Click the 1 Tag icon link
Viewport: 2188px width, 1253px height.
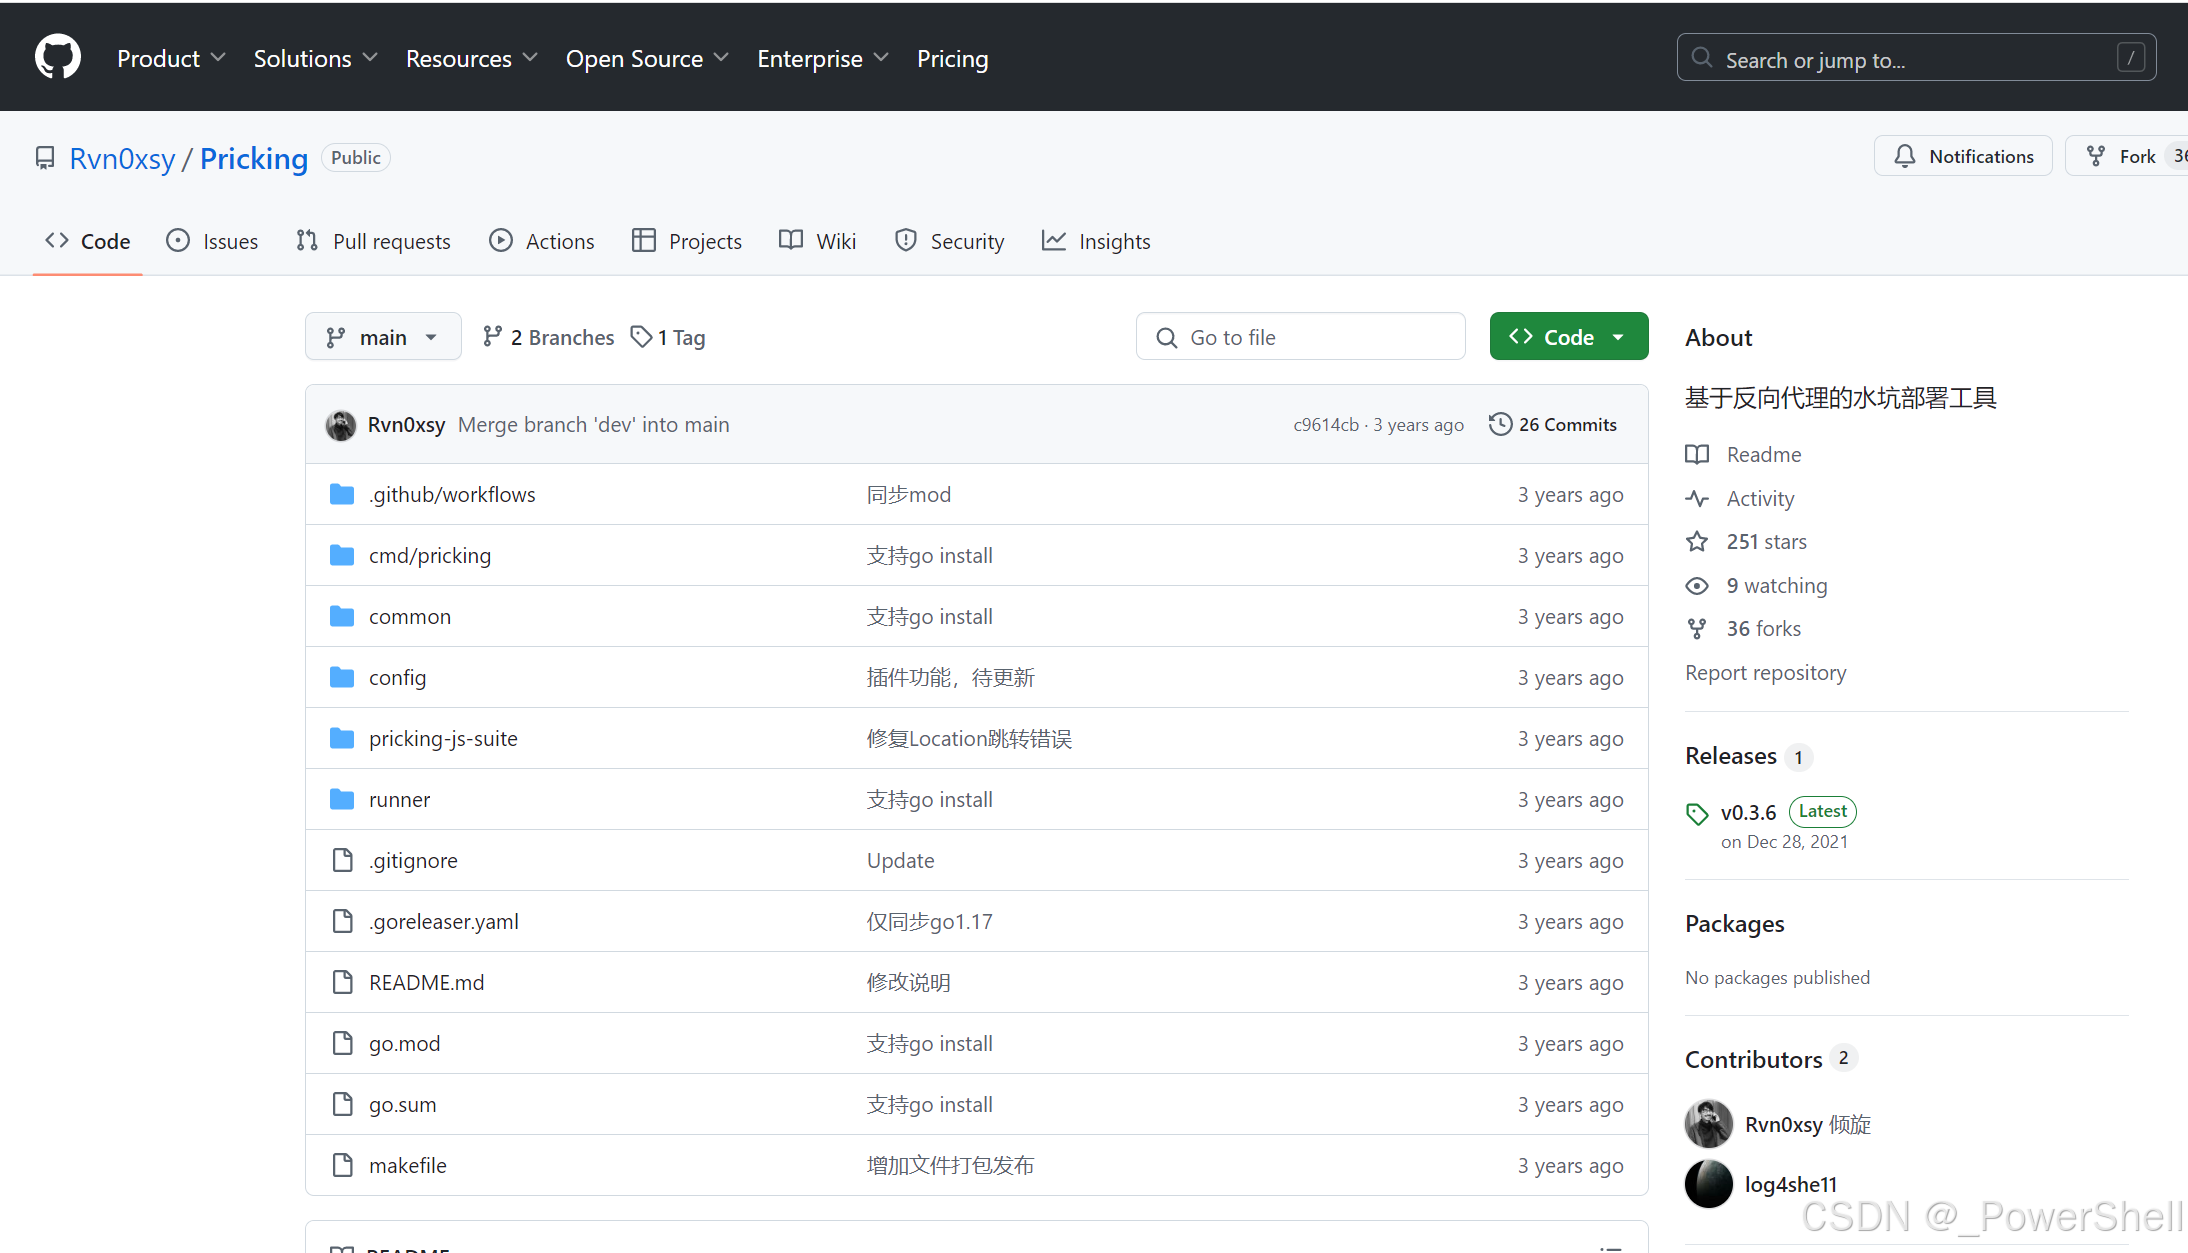pos(642,337)
